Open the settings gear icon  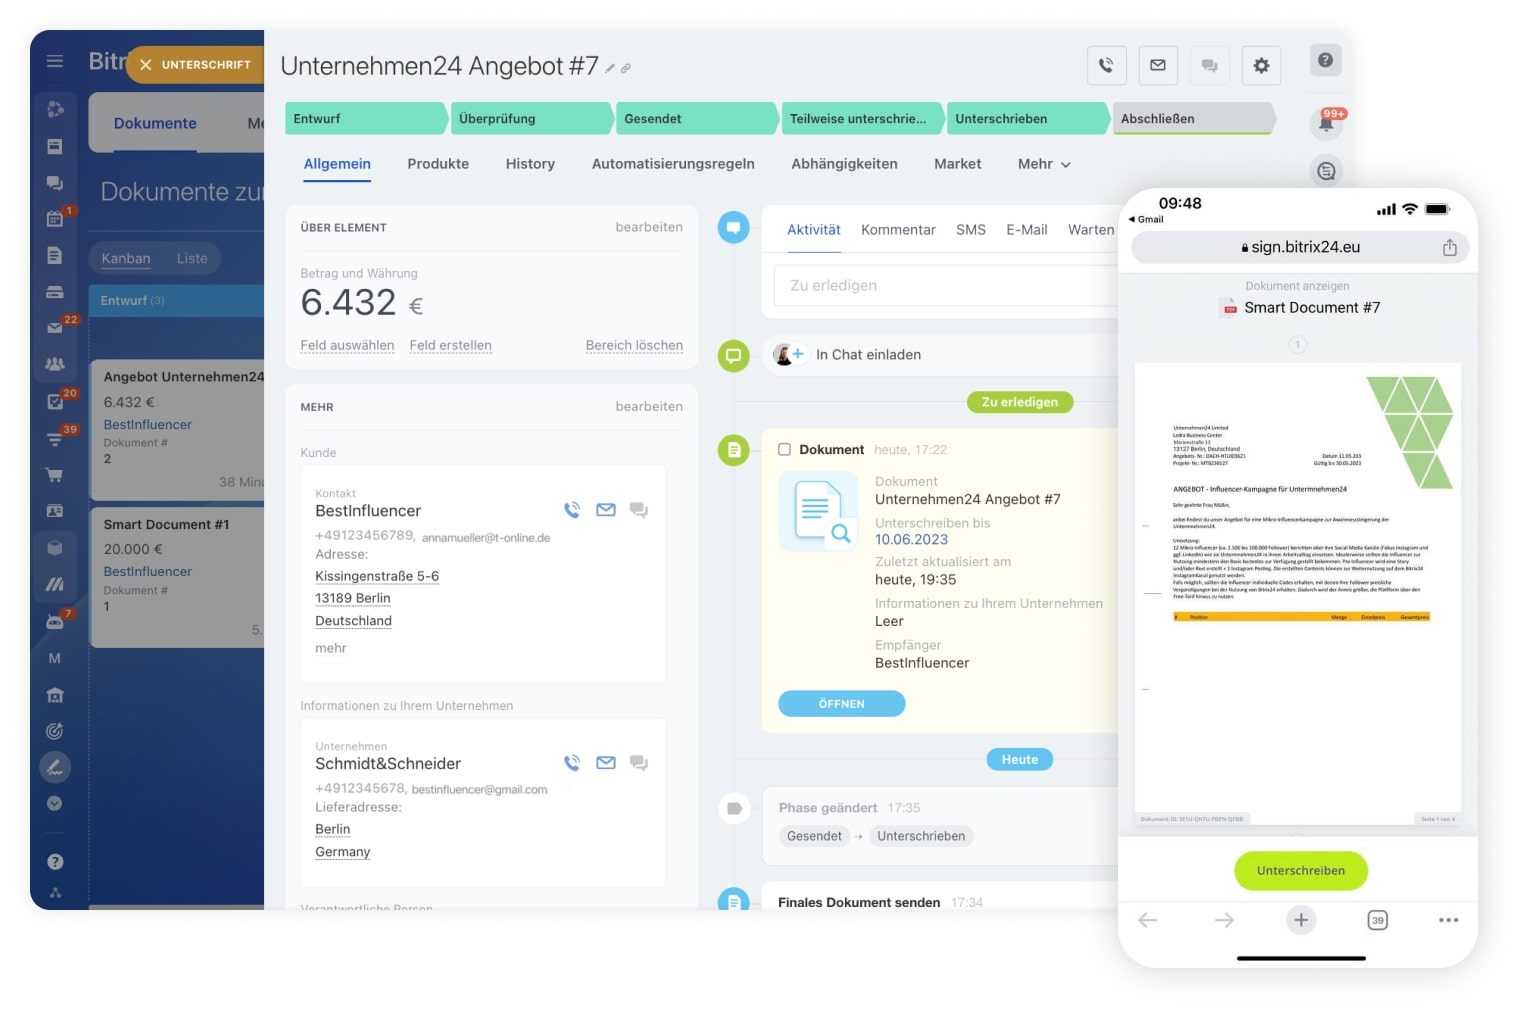1261,66
